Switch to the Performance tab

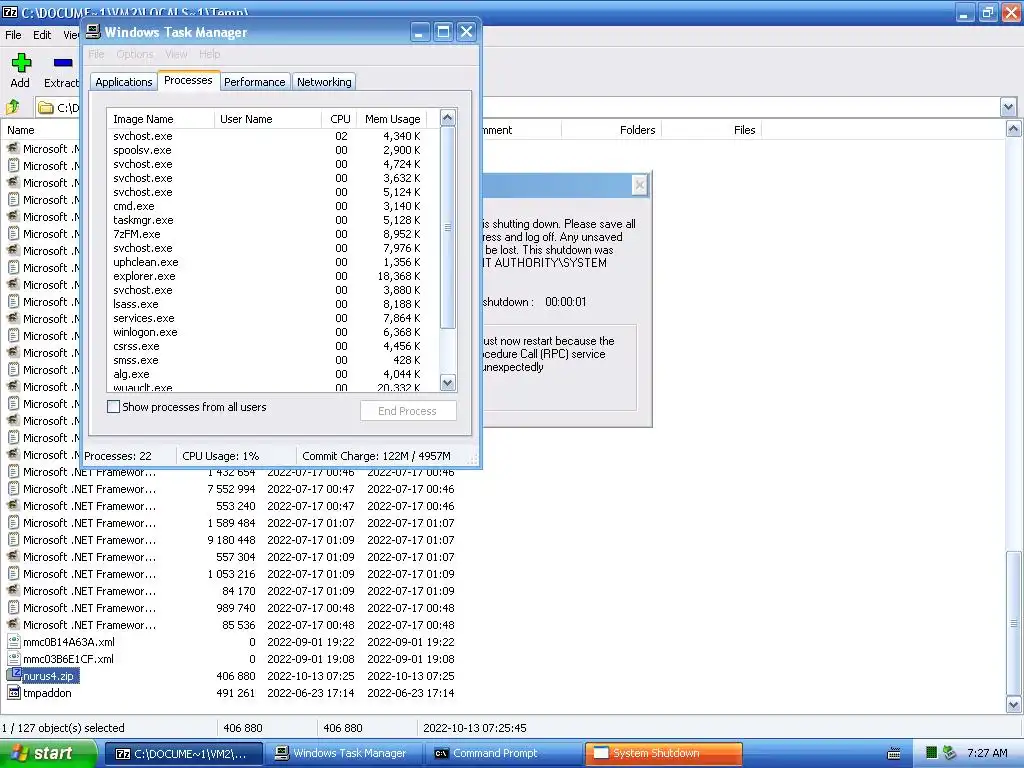click(254, 82)
